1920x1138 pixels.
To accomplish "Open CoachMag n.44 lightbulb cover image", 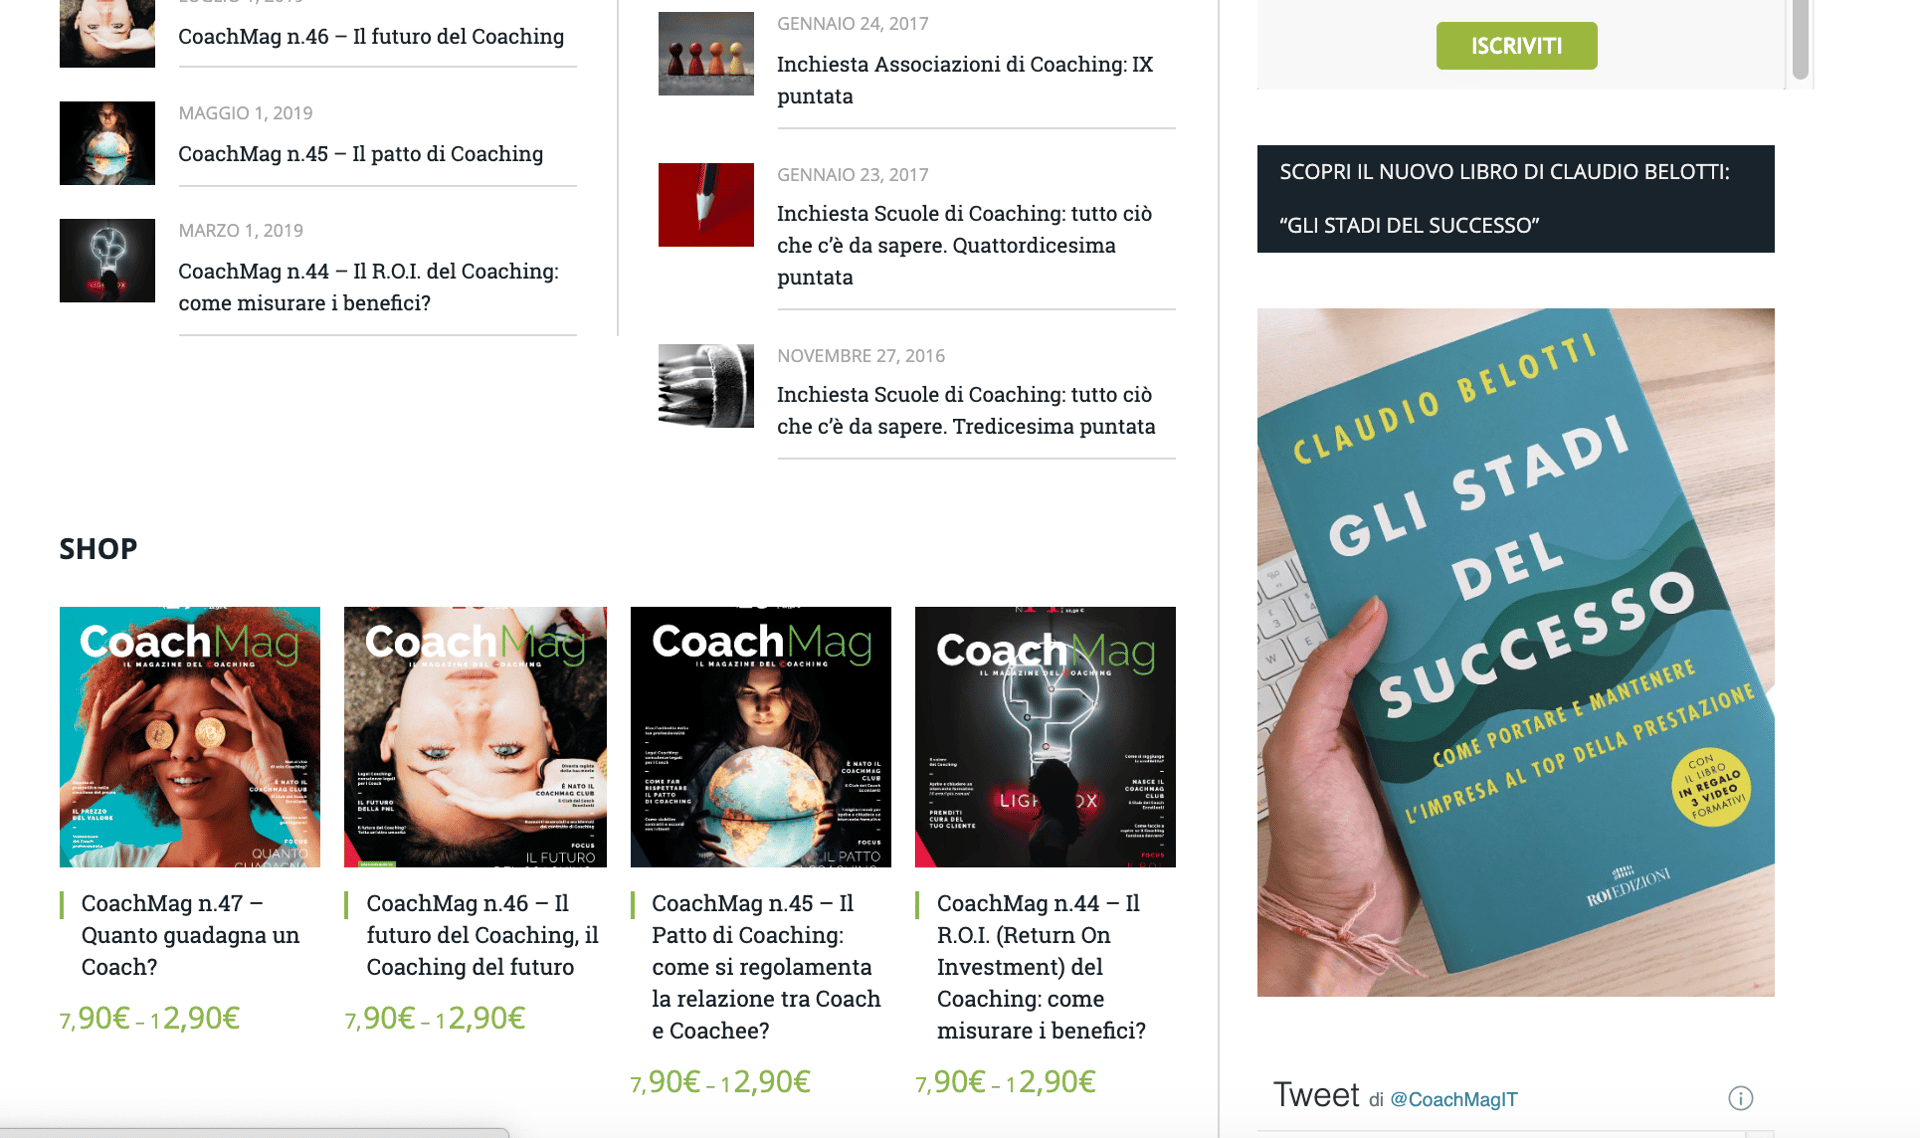I will 1045,737.
